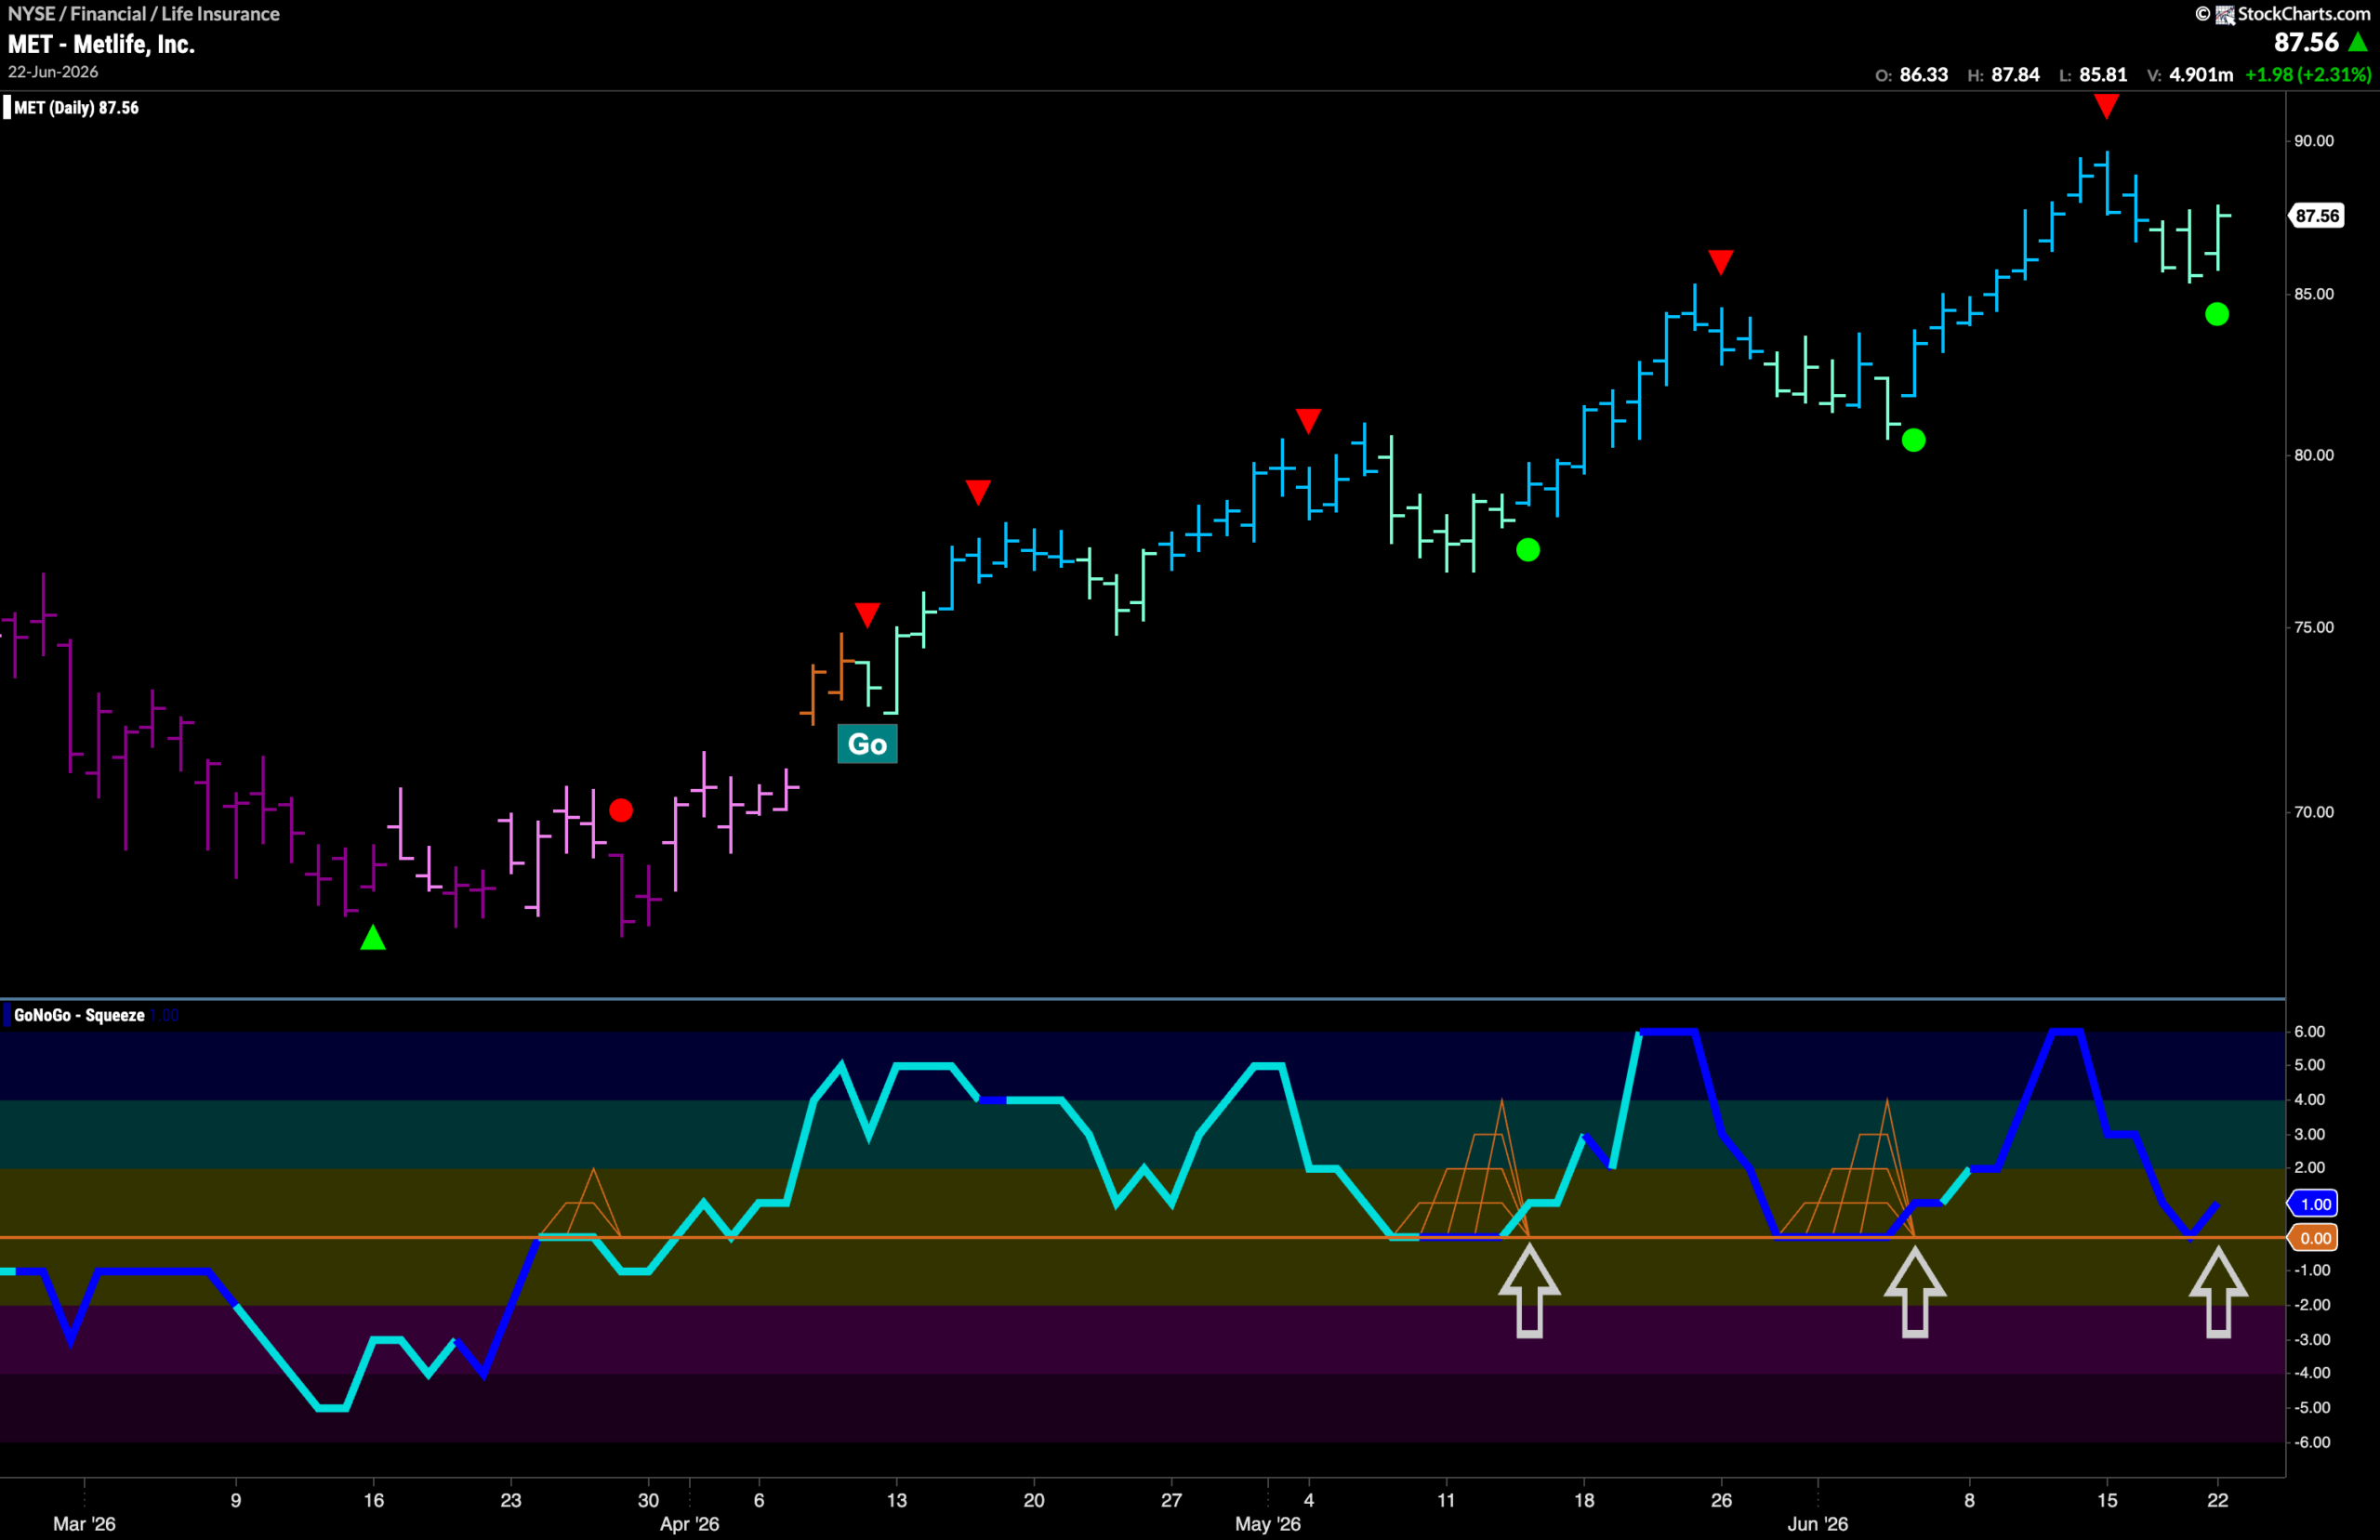Screen dimensions: 2380x1540
Task: Click the MET - Metlife, Inc. title
Action: coord(101,44)
